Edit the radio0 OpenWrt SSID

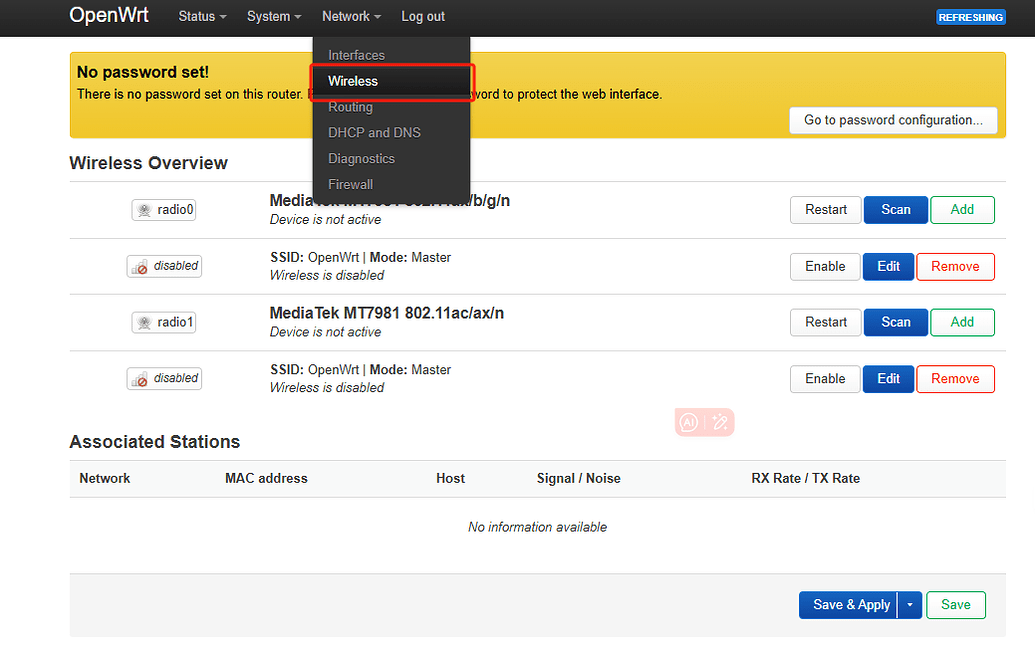point(888,267)
